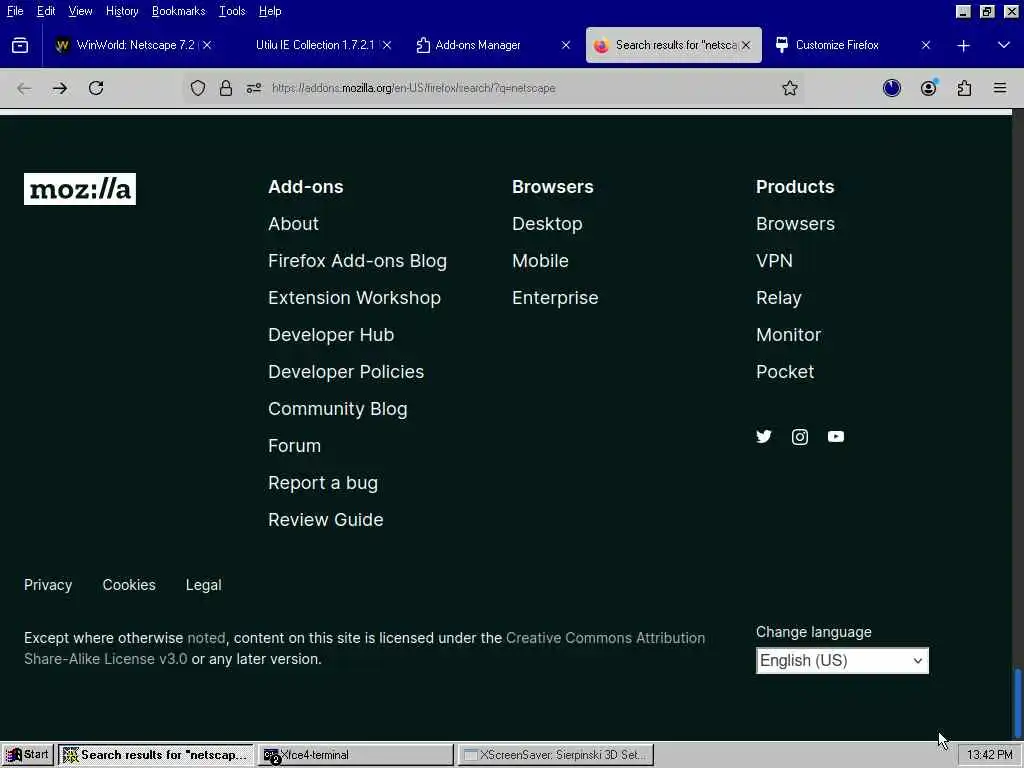Open the Relay product link
This screenshot has width=1024, height=768.
[778, 298]
